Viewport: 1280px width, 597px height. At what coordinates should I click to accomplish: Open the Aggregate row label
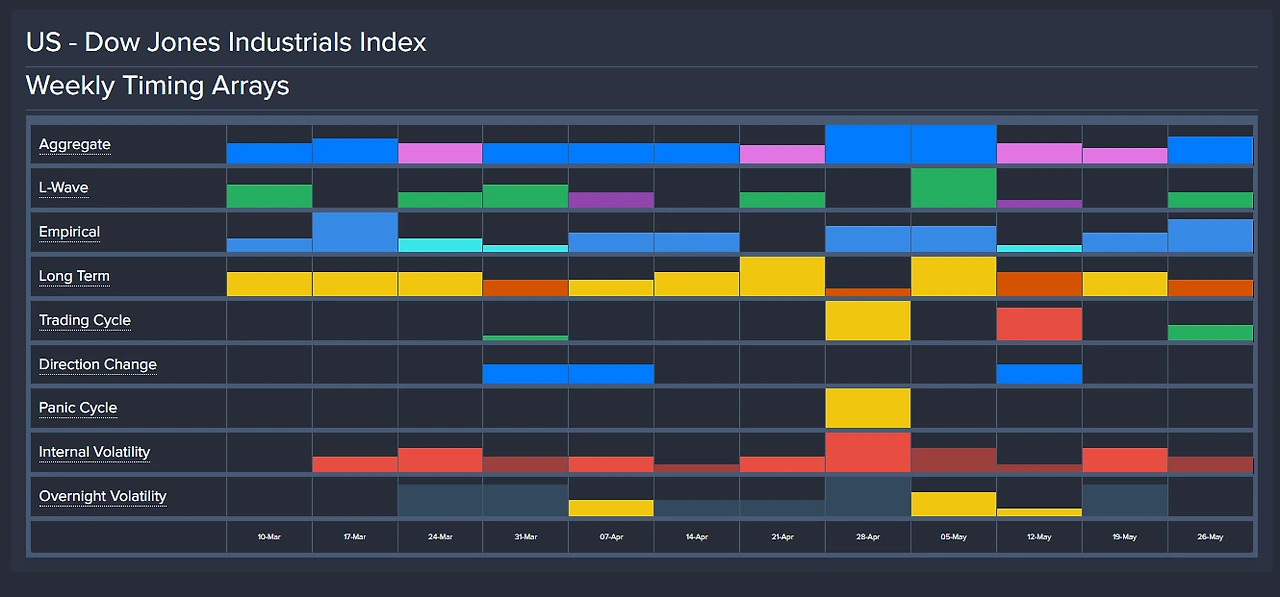(75, 144)
